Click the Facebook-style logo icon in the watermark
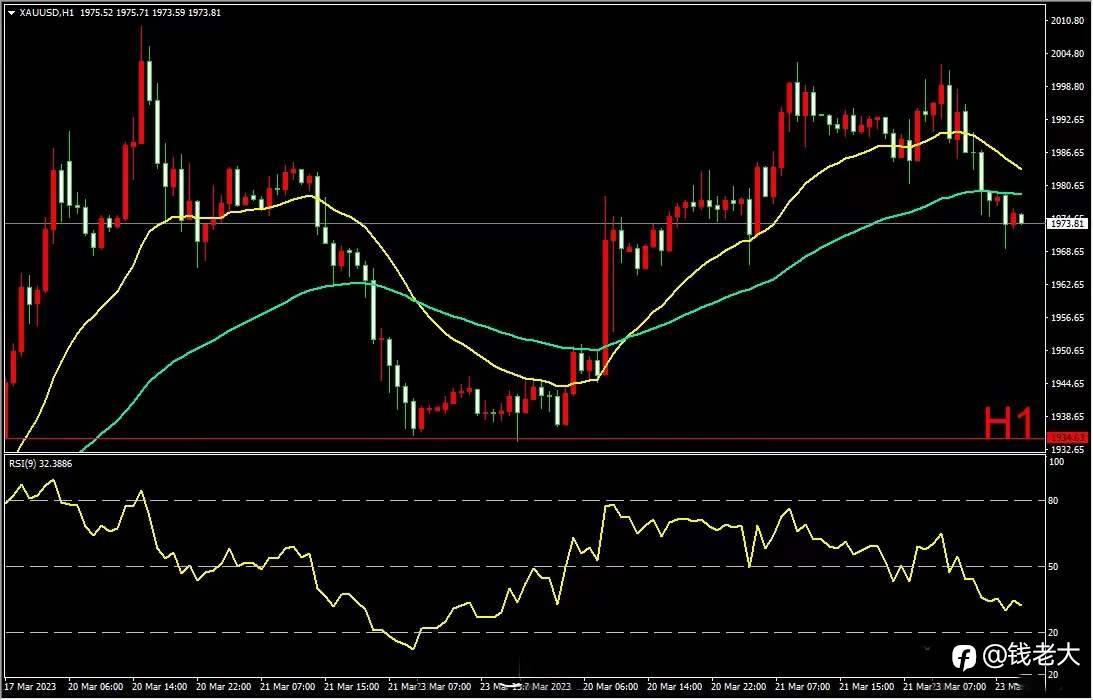 click(x=965, y=656)
